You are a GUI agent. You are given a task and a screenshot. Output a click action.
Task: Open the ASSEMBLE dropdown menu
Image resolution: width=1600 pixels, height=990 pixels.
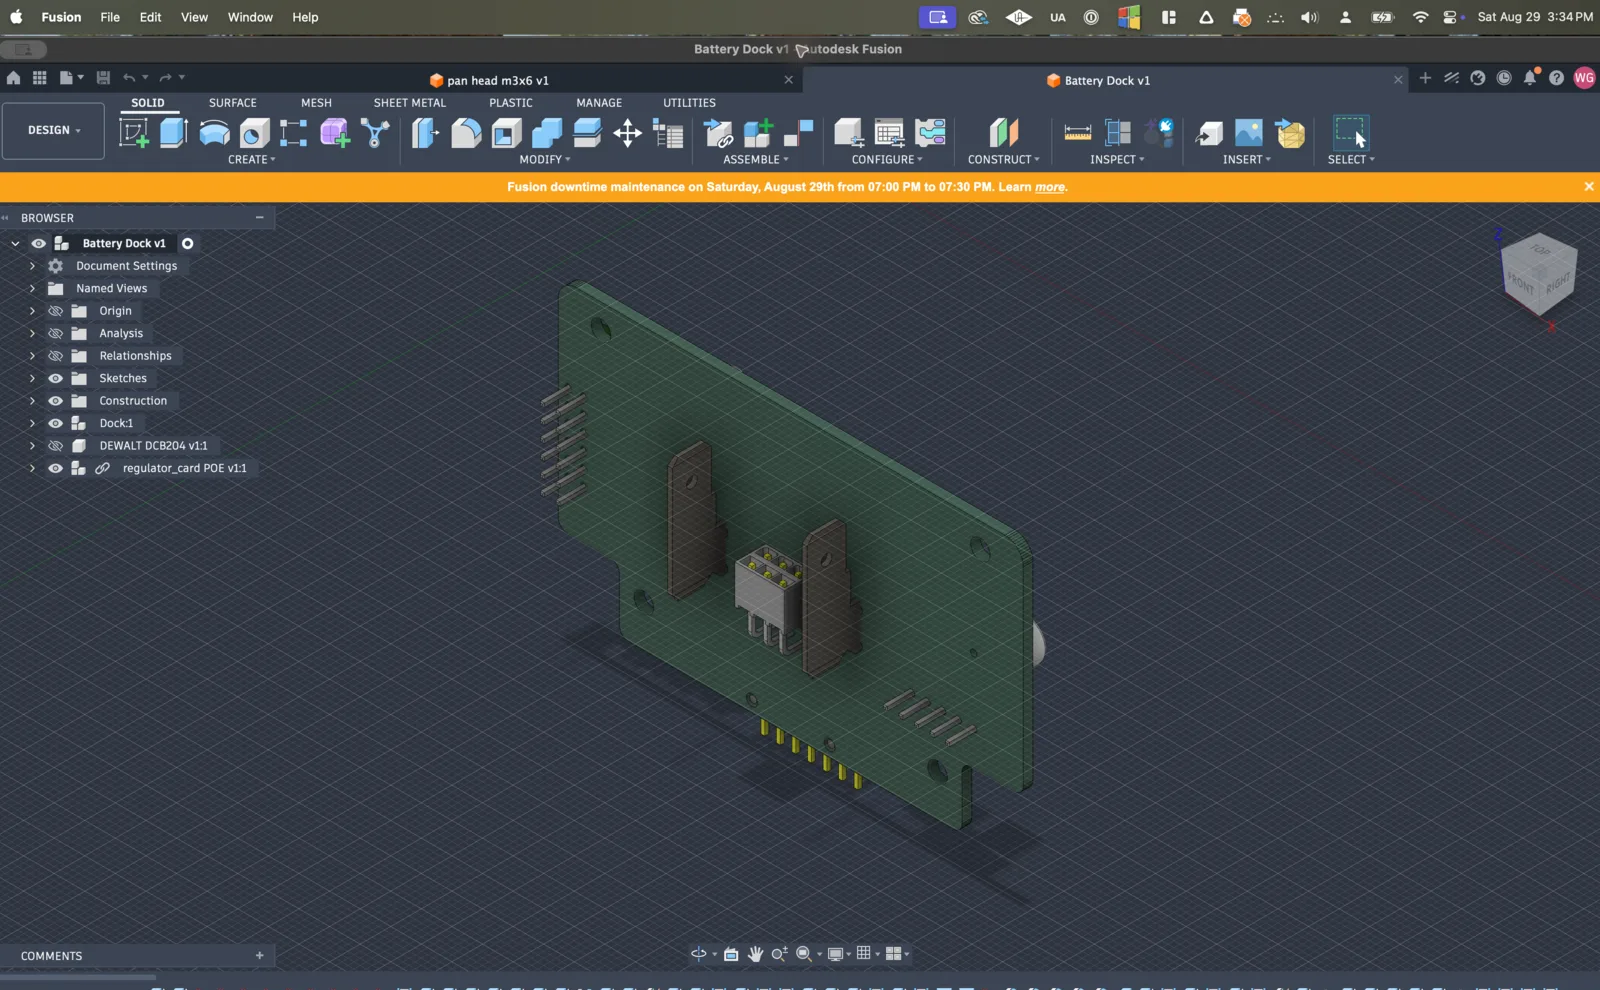click(756, 159)
